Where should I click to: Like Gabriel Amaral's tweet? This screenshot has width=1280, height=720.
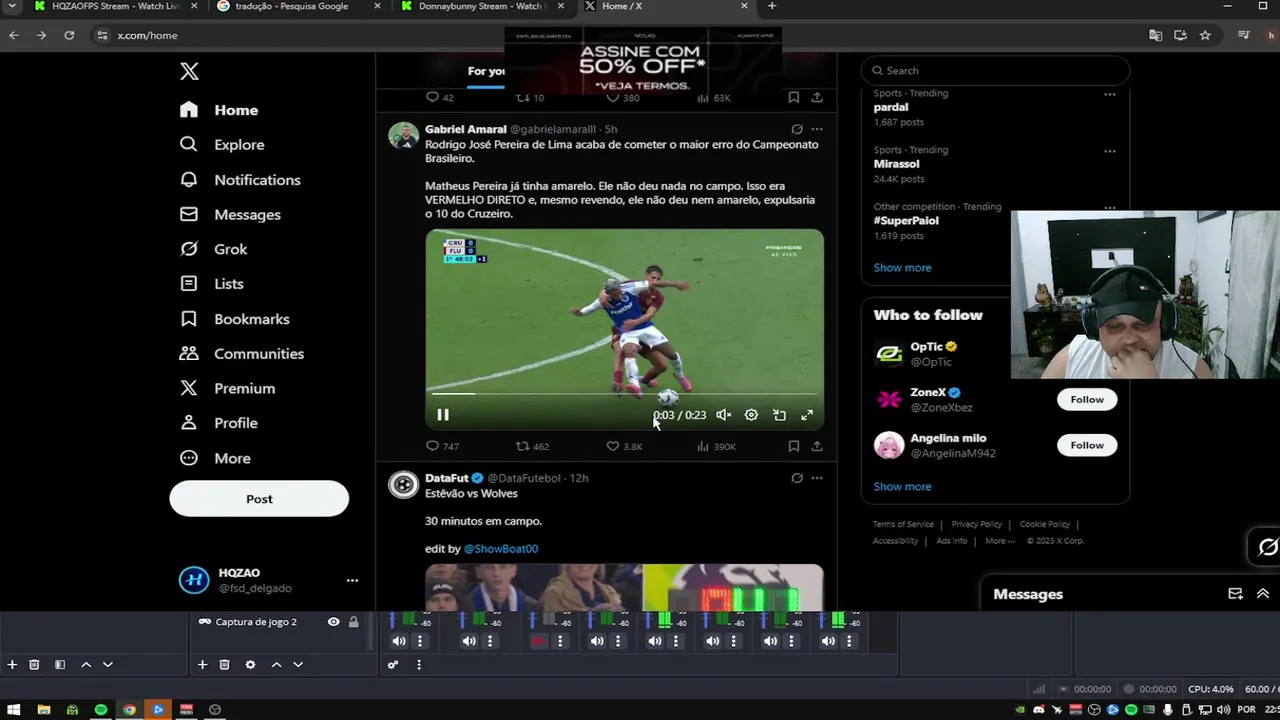tap(624, 446)
